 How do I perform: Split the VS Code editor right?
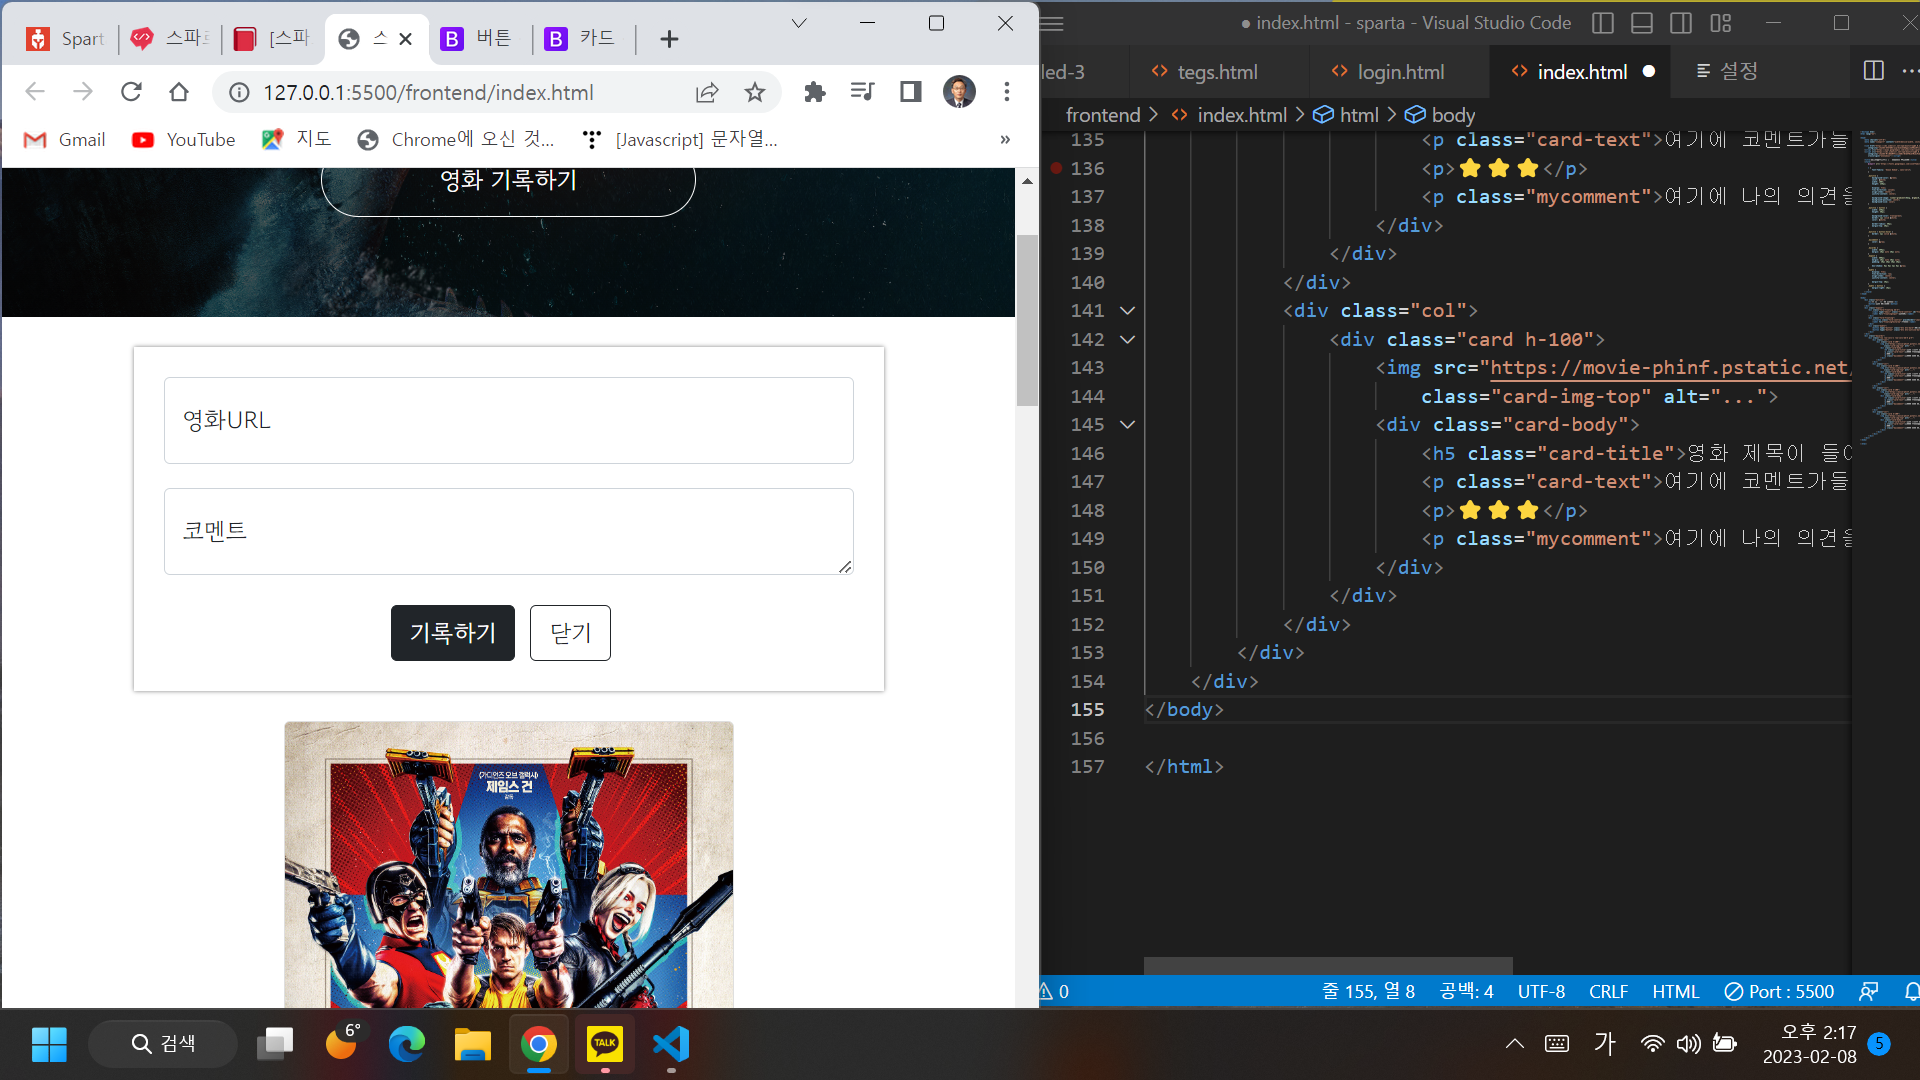[1874, 71]
